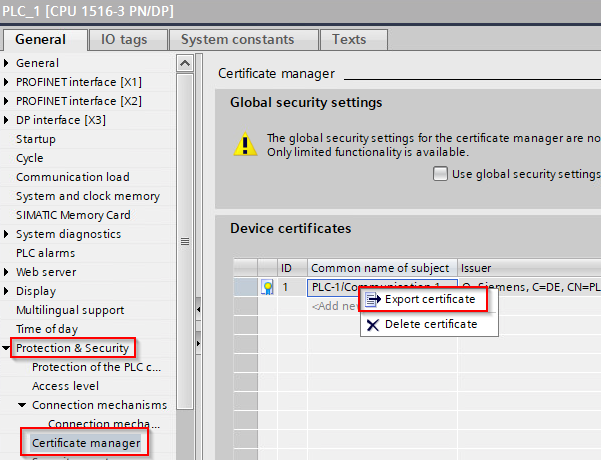The height and width of the screenshot is (460, 601).
Task: Expand the General tree node
Action: coord(6,63)
